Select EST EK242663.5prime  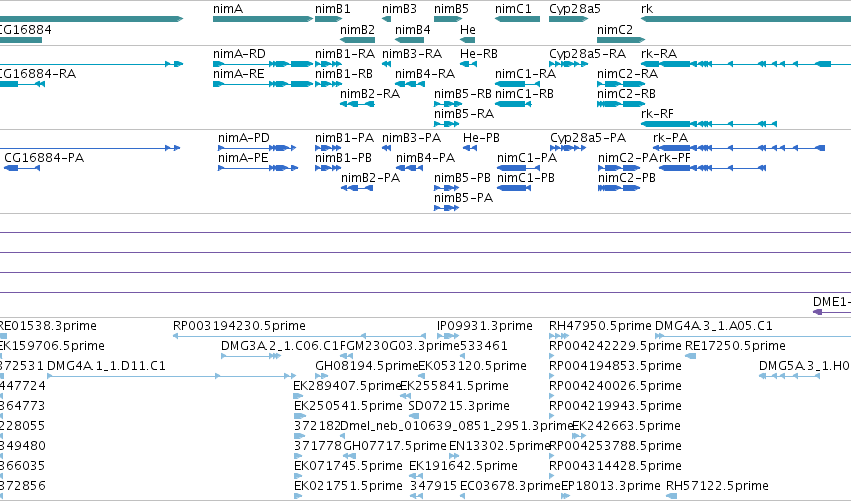click(579, 436)
